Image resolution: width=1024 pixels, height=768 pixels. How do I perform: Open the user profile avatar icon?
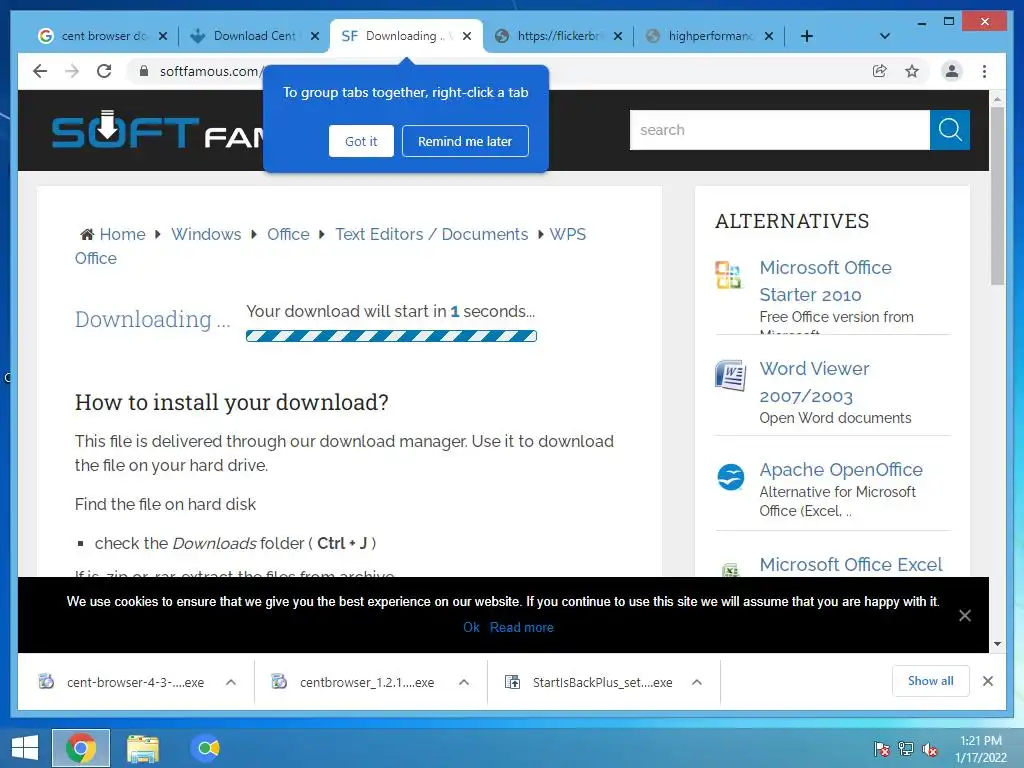952,71
